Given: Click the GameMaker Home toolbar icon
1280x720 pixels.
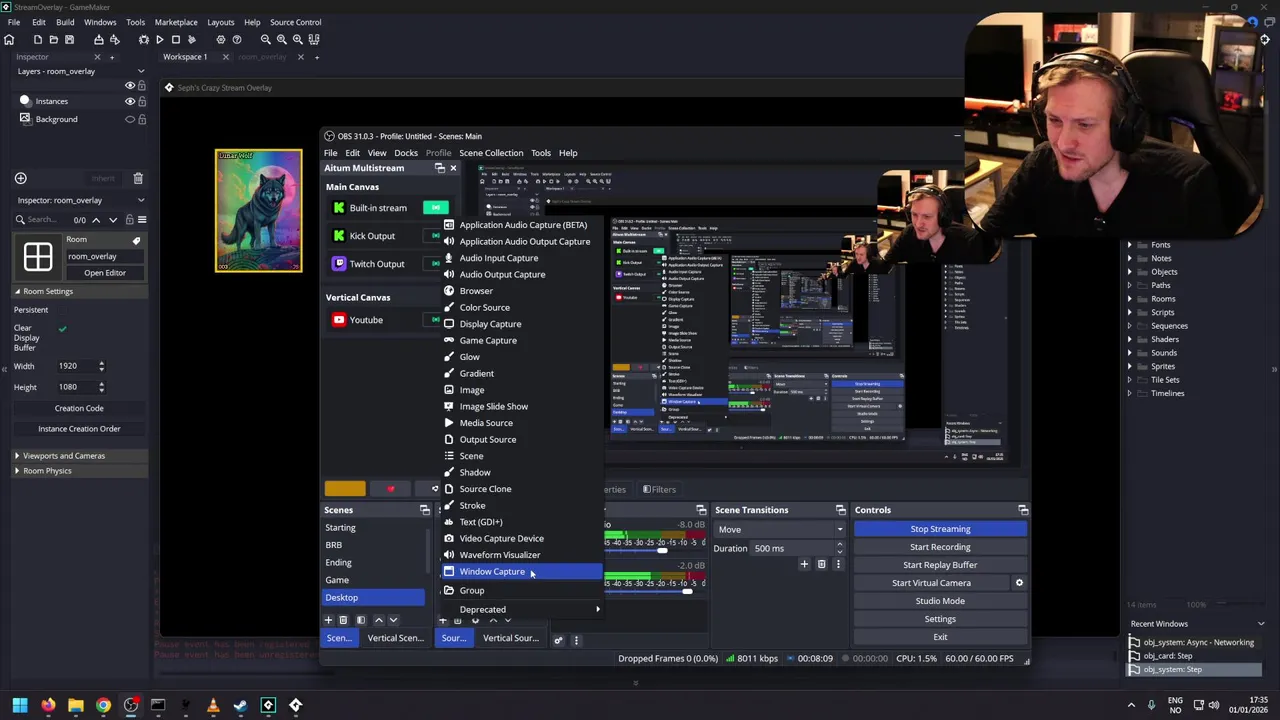Looking at the screenshot, I should pos(9,39).
